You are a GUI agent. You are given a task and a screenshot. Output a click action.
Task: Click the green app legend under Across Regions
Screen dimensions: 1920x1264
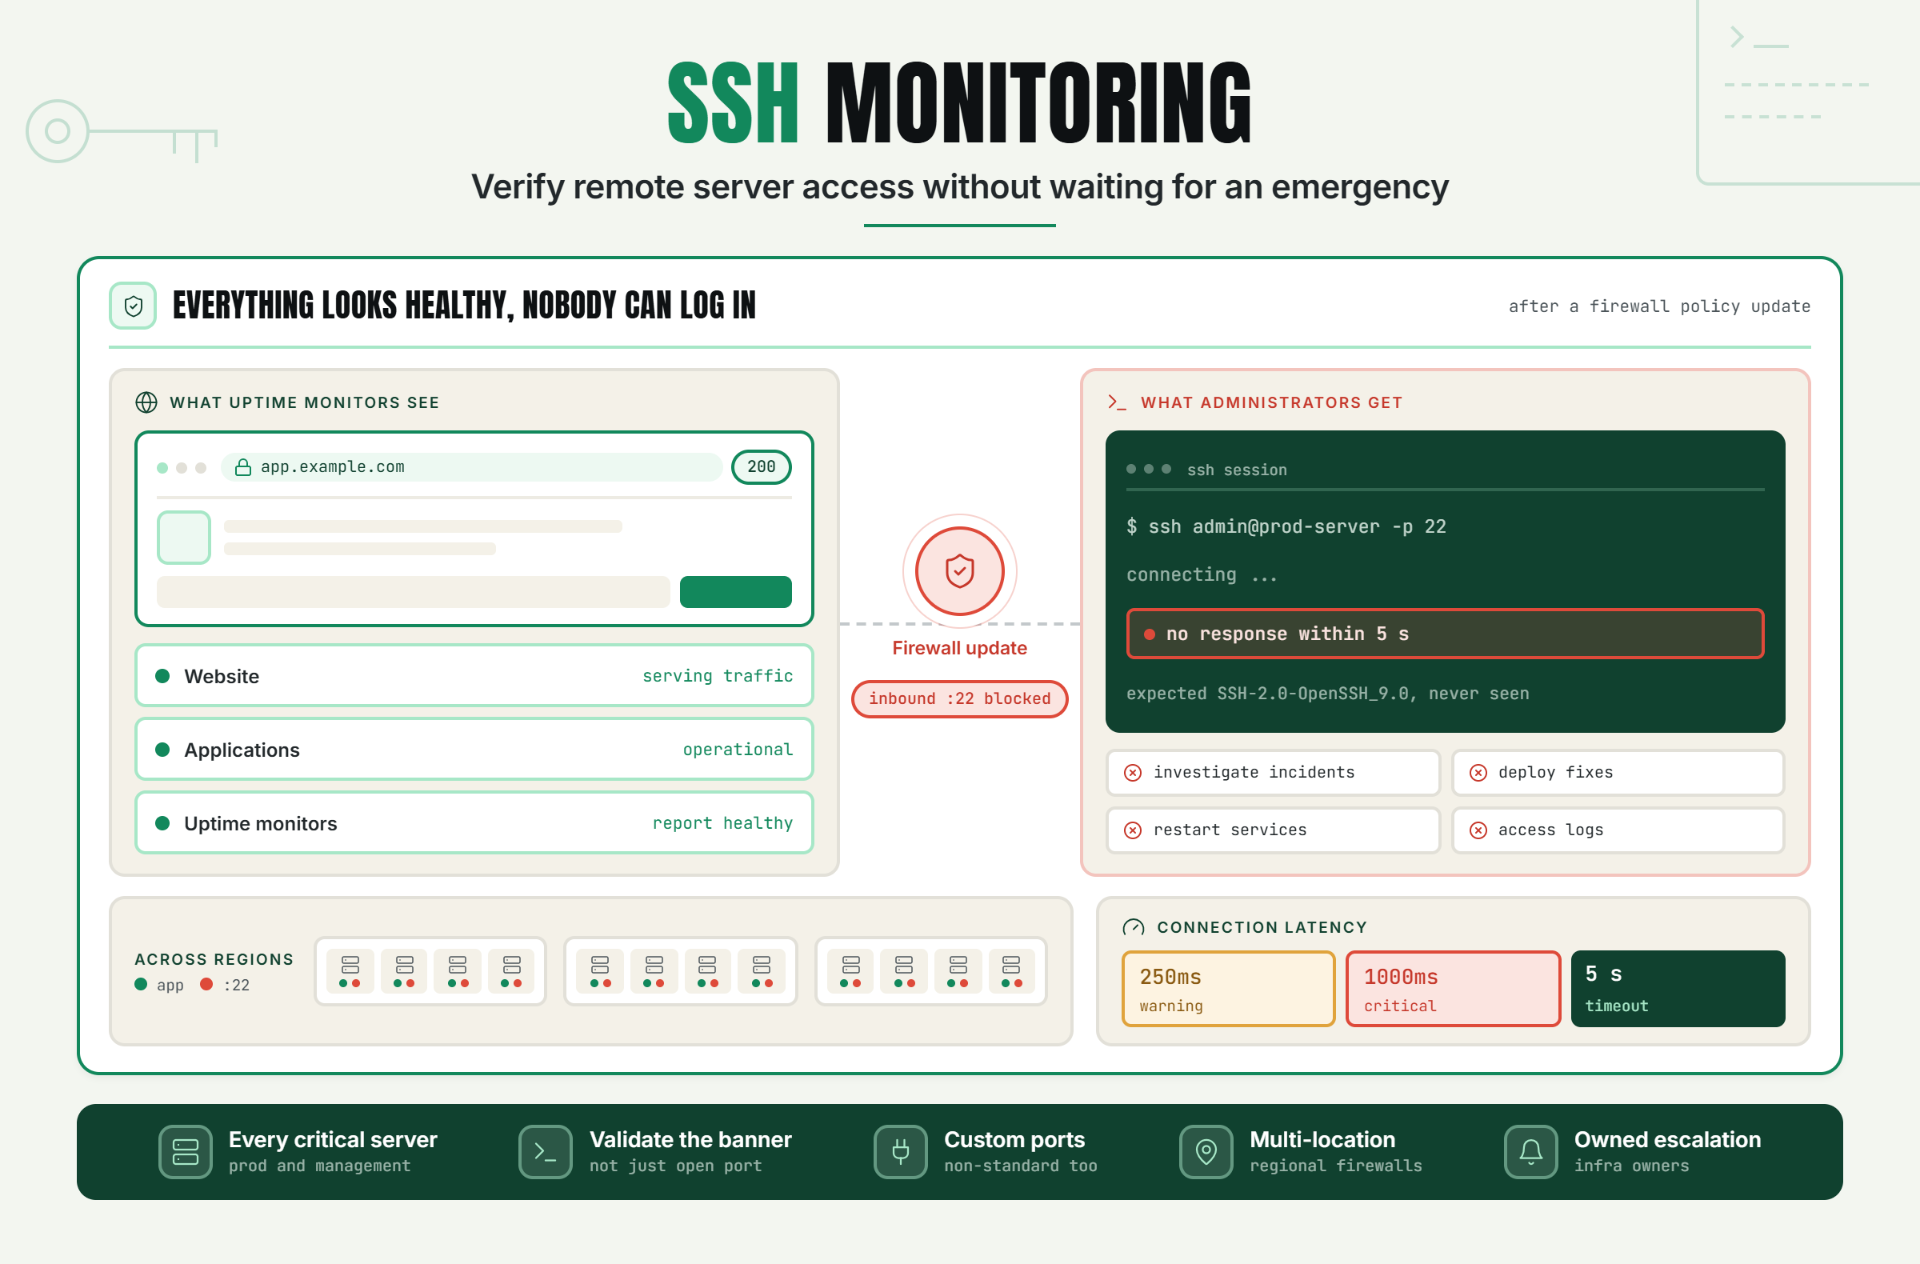(x=160, y=985)
